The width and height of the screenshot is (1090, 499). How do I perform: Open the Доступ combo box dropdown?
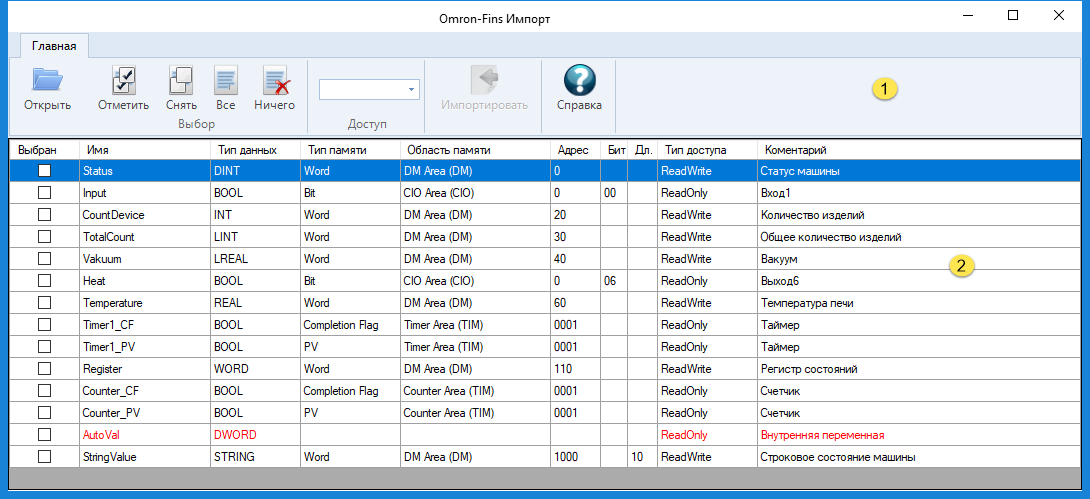click(x=411, y=90)
